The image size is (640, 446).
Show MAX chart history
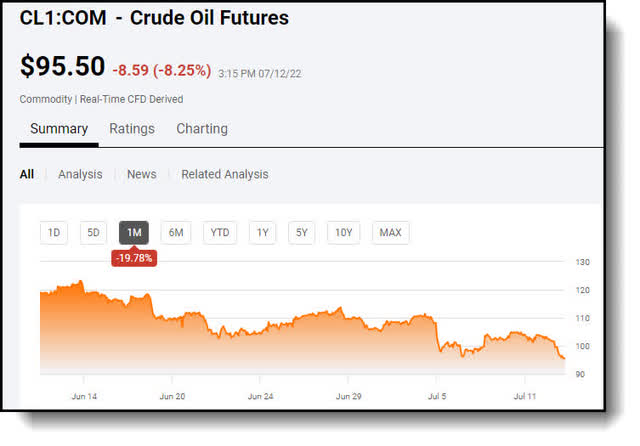click(390, 233)
